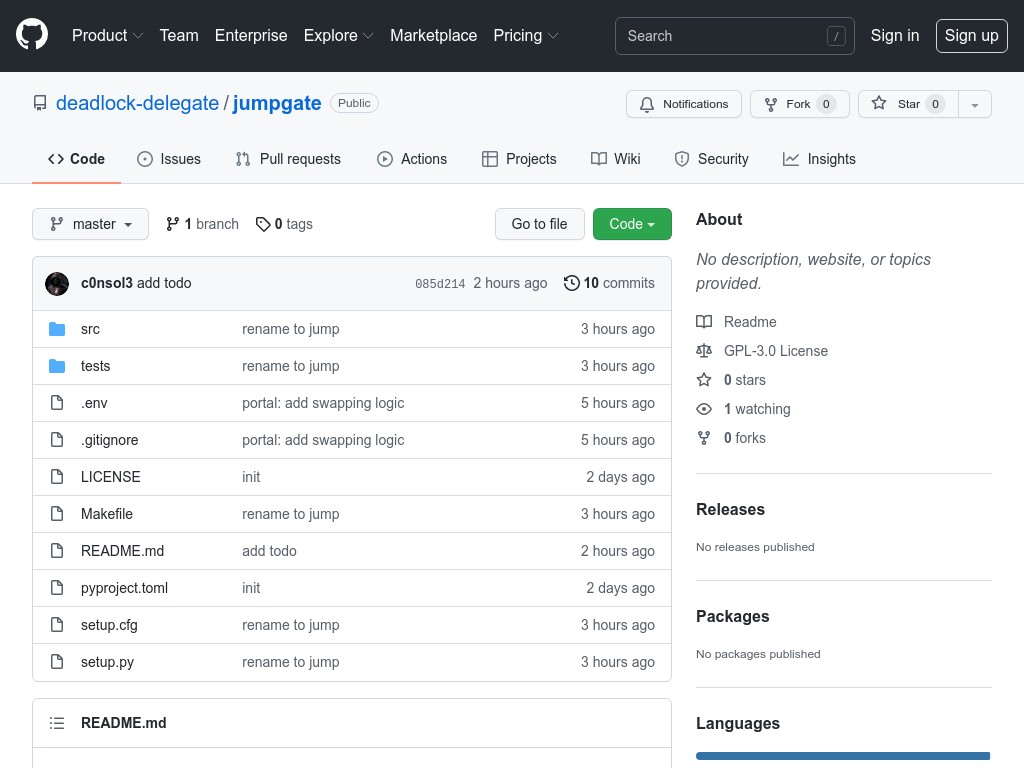The image size is (1024, 768).
Task: Click the Notifications button
Action: click(684, 104)
